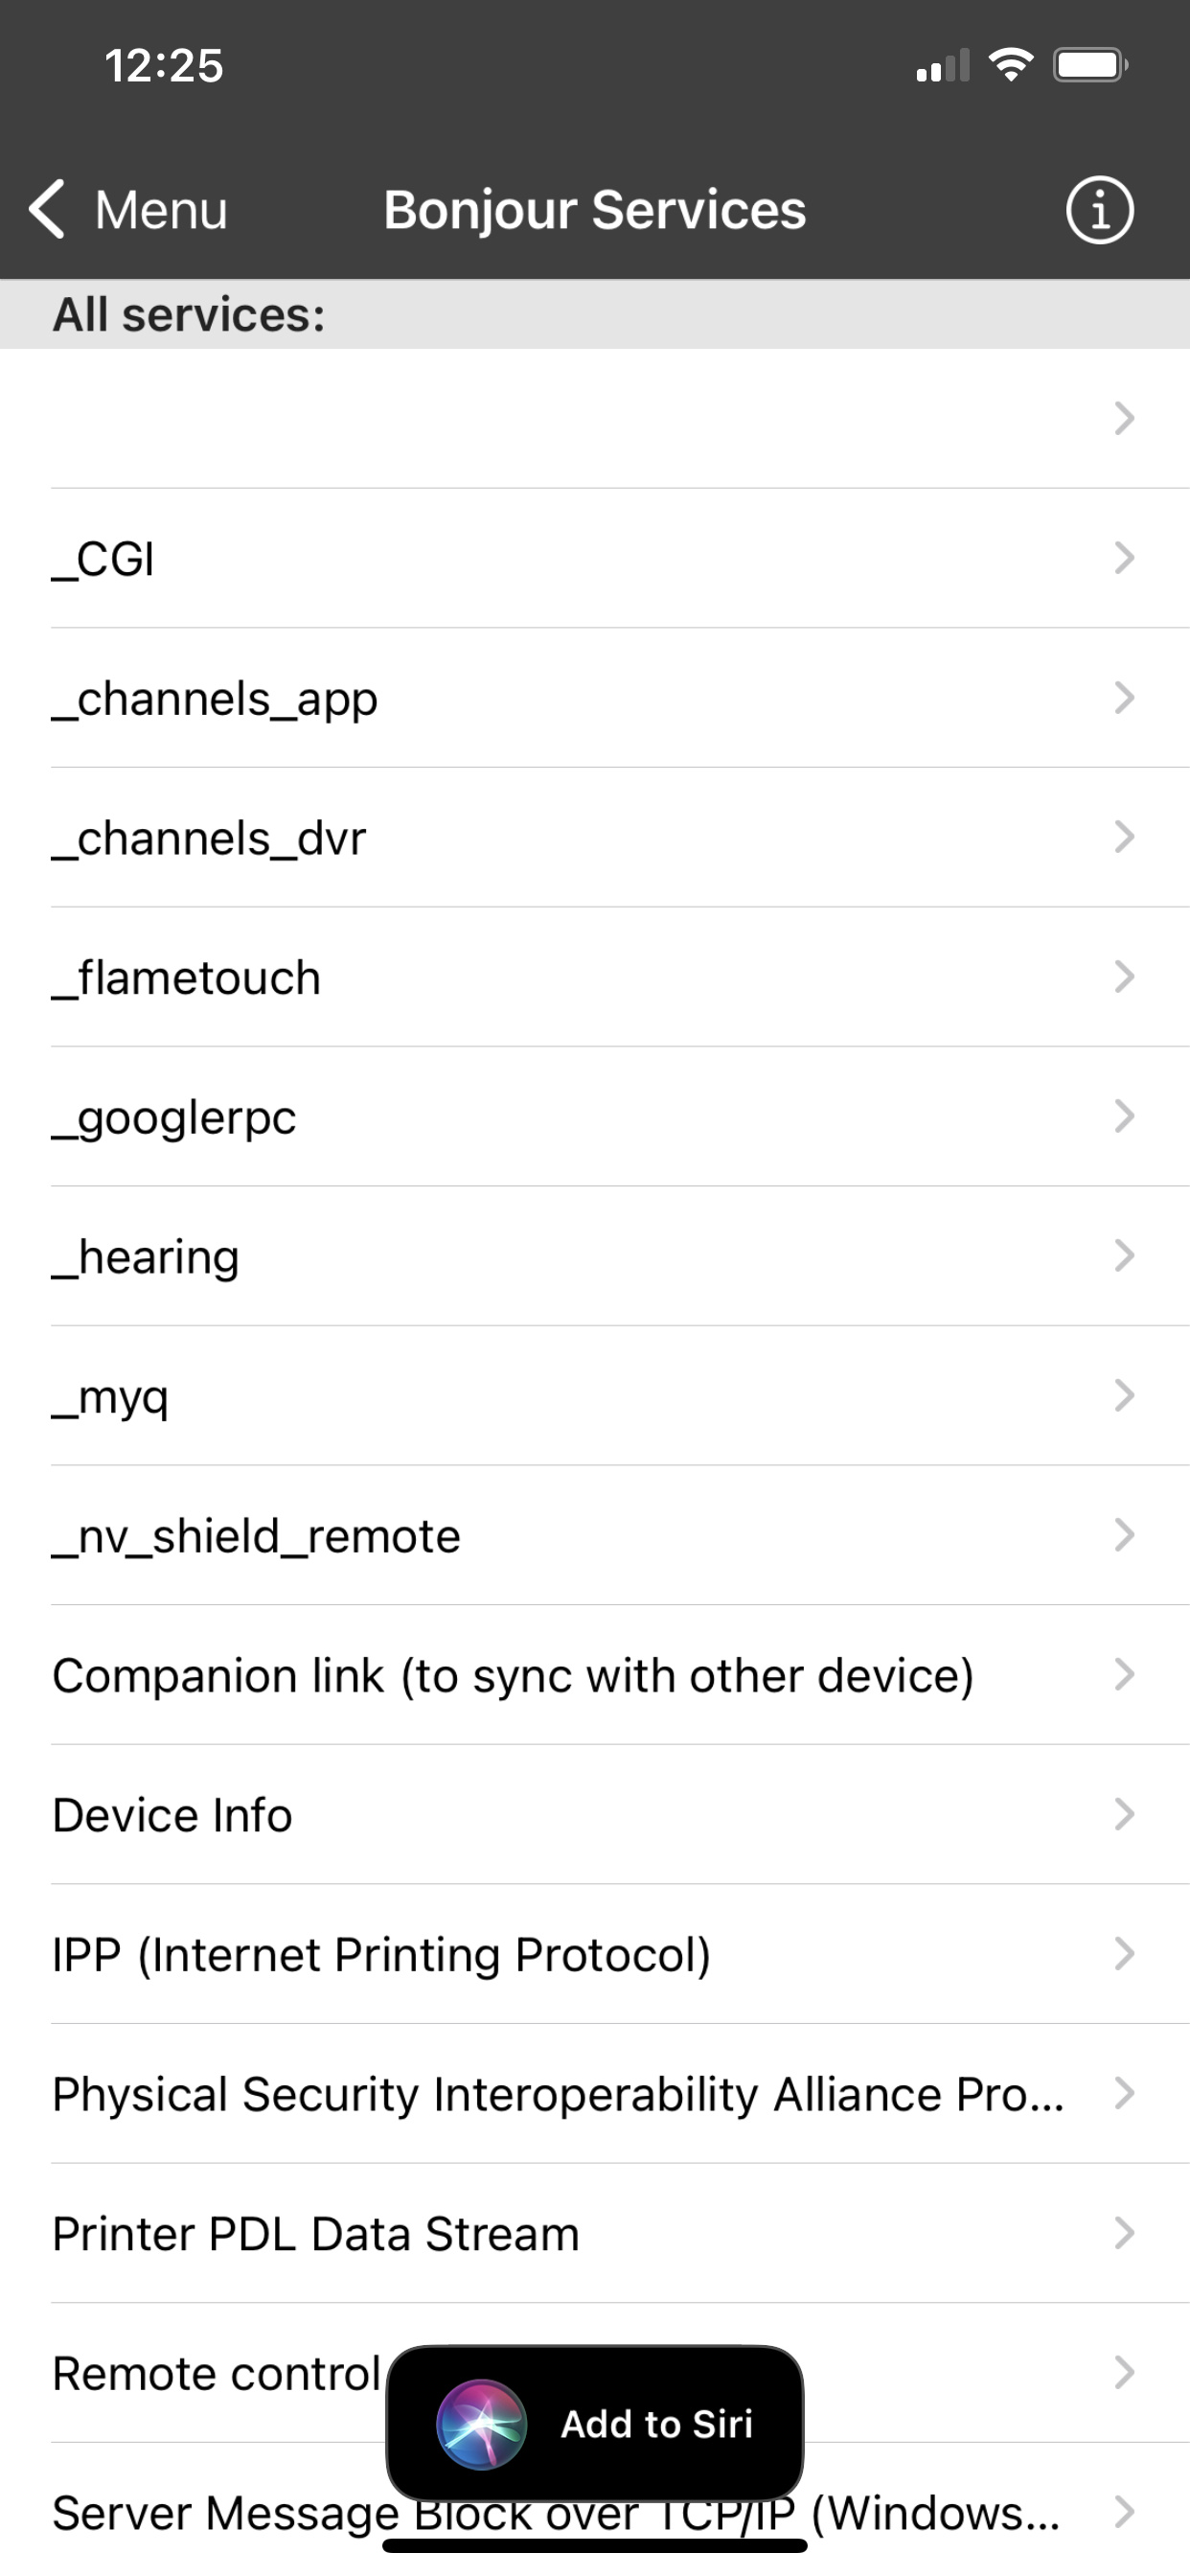Open Companion link service entry

(x=512, y=1676)
